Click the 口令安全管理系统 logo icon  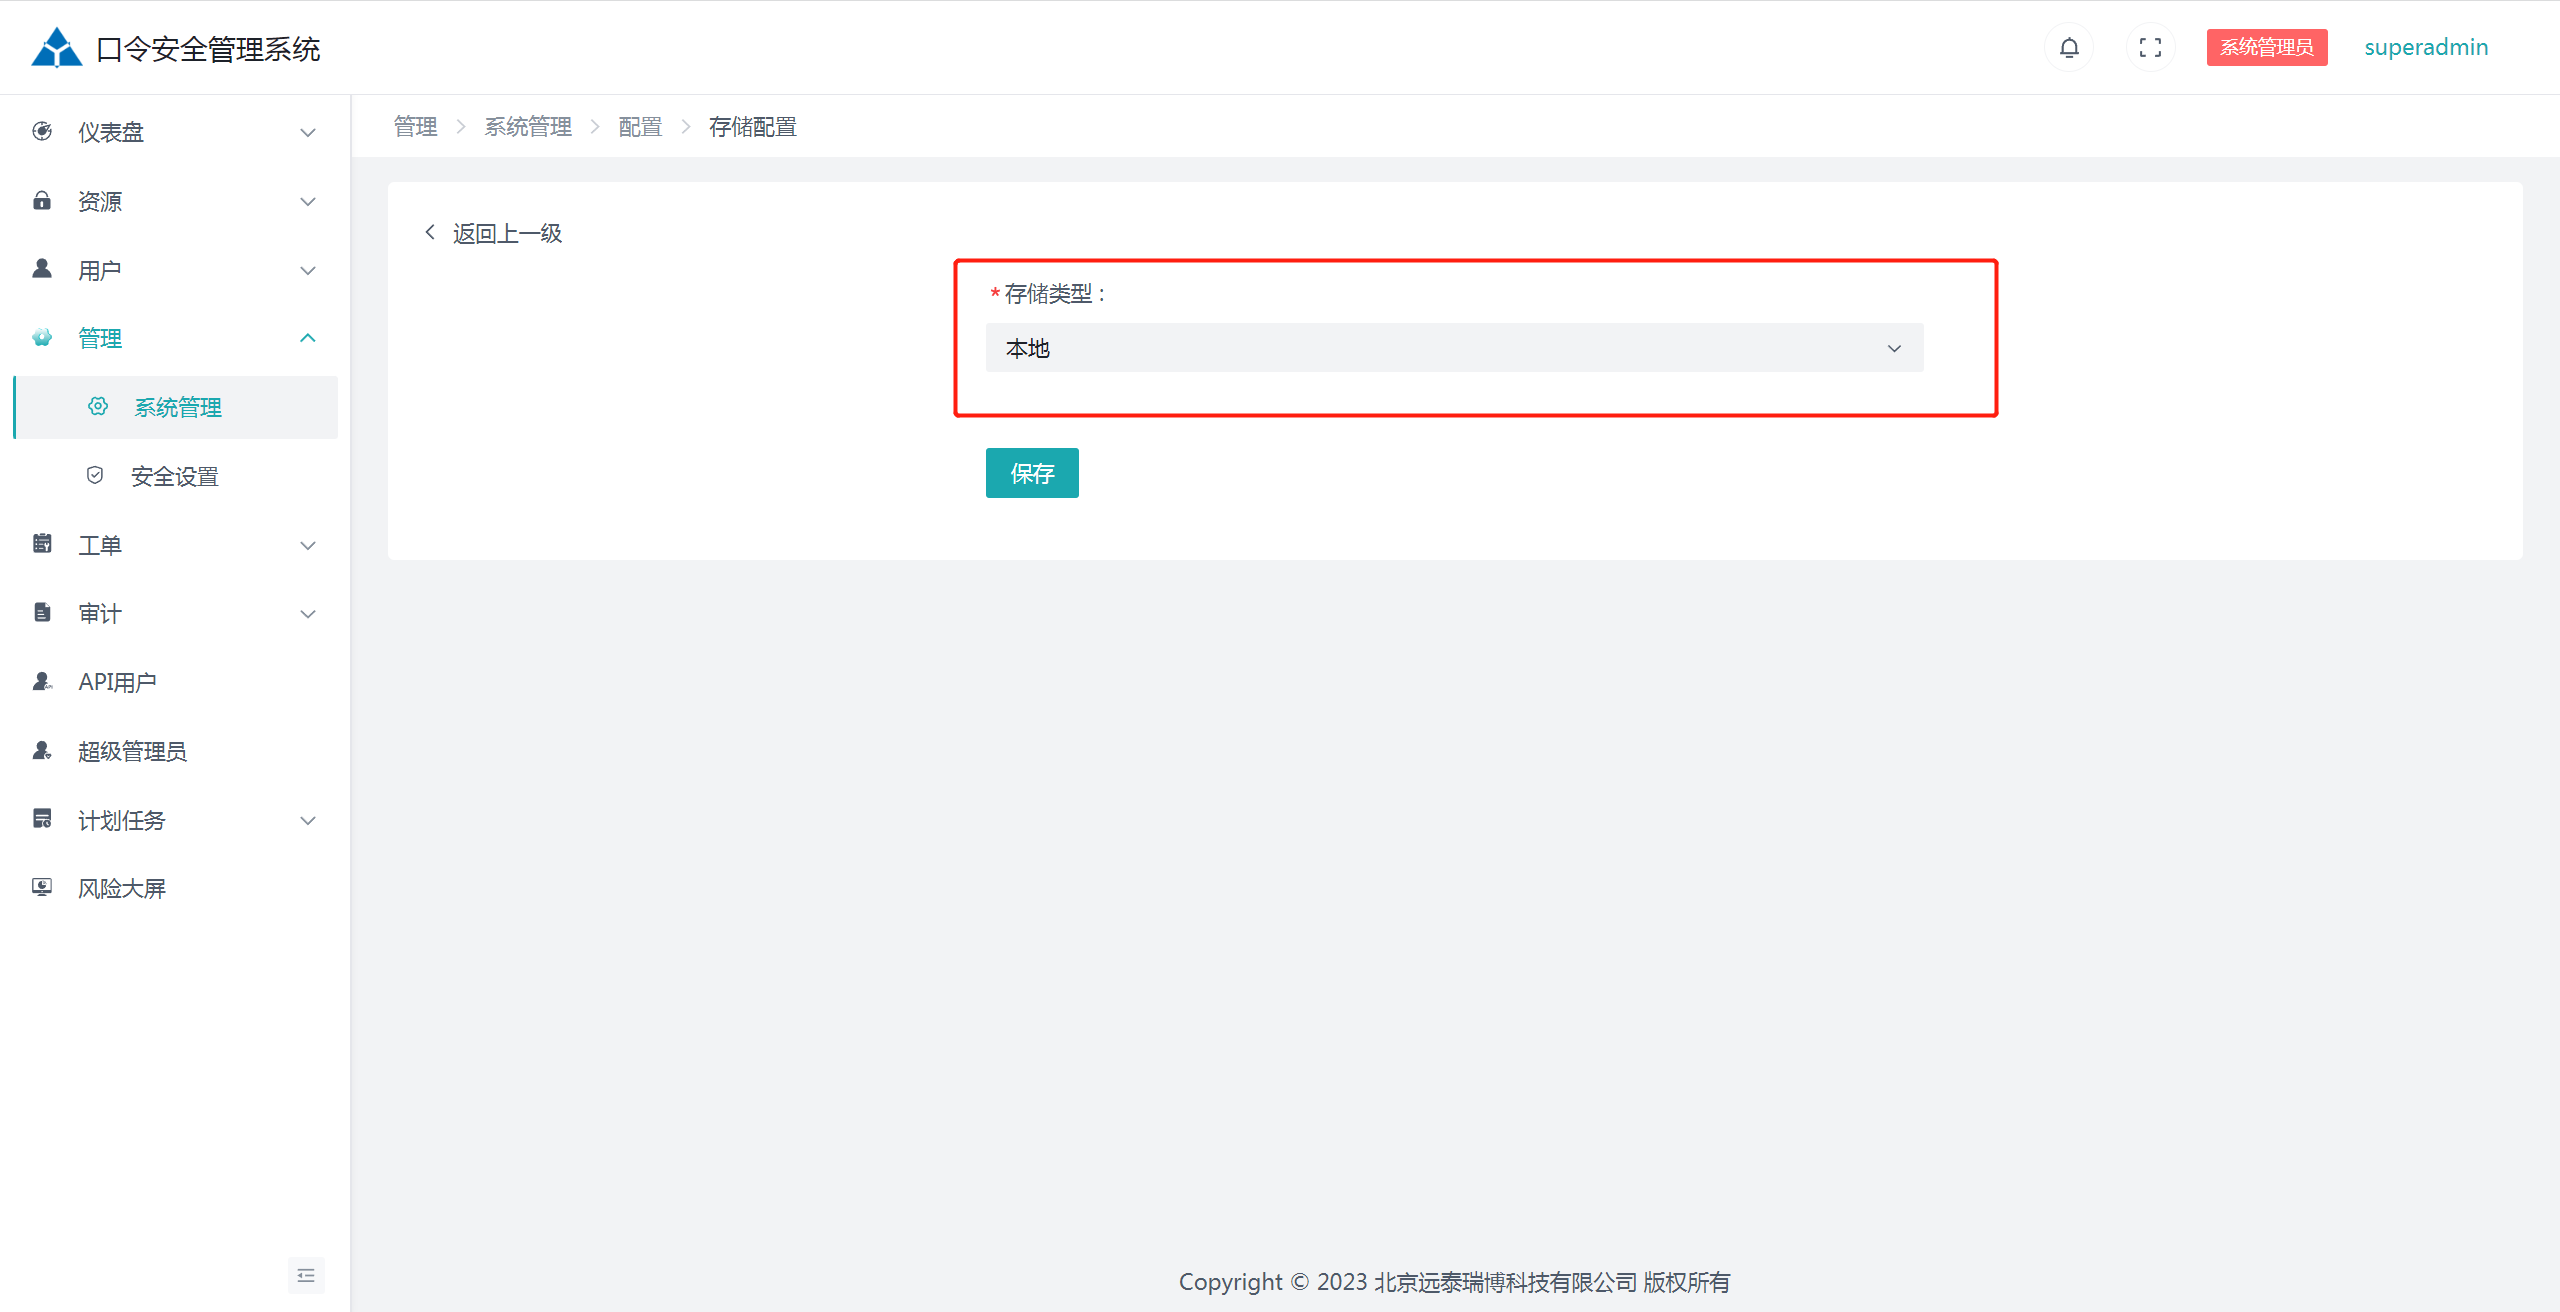point(56,48)
